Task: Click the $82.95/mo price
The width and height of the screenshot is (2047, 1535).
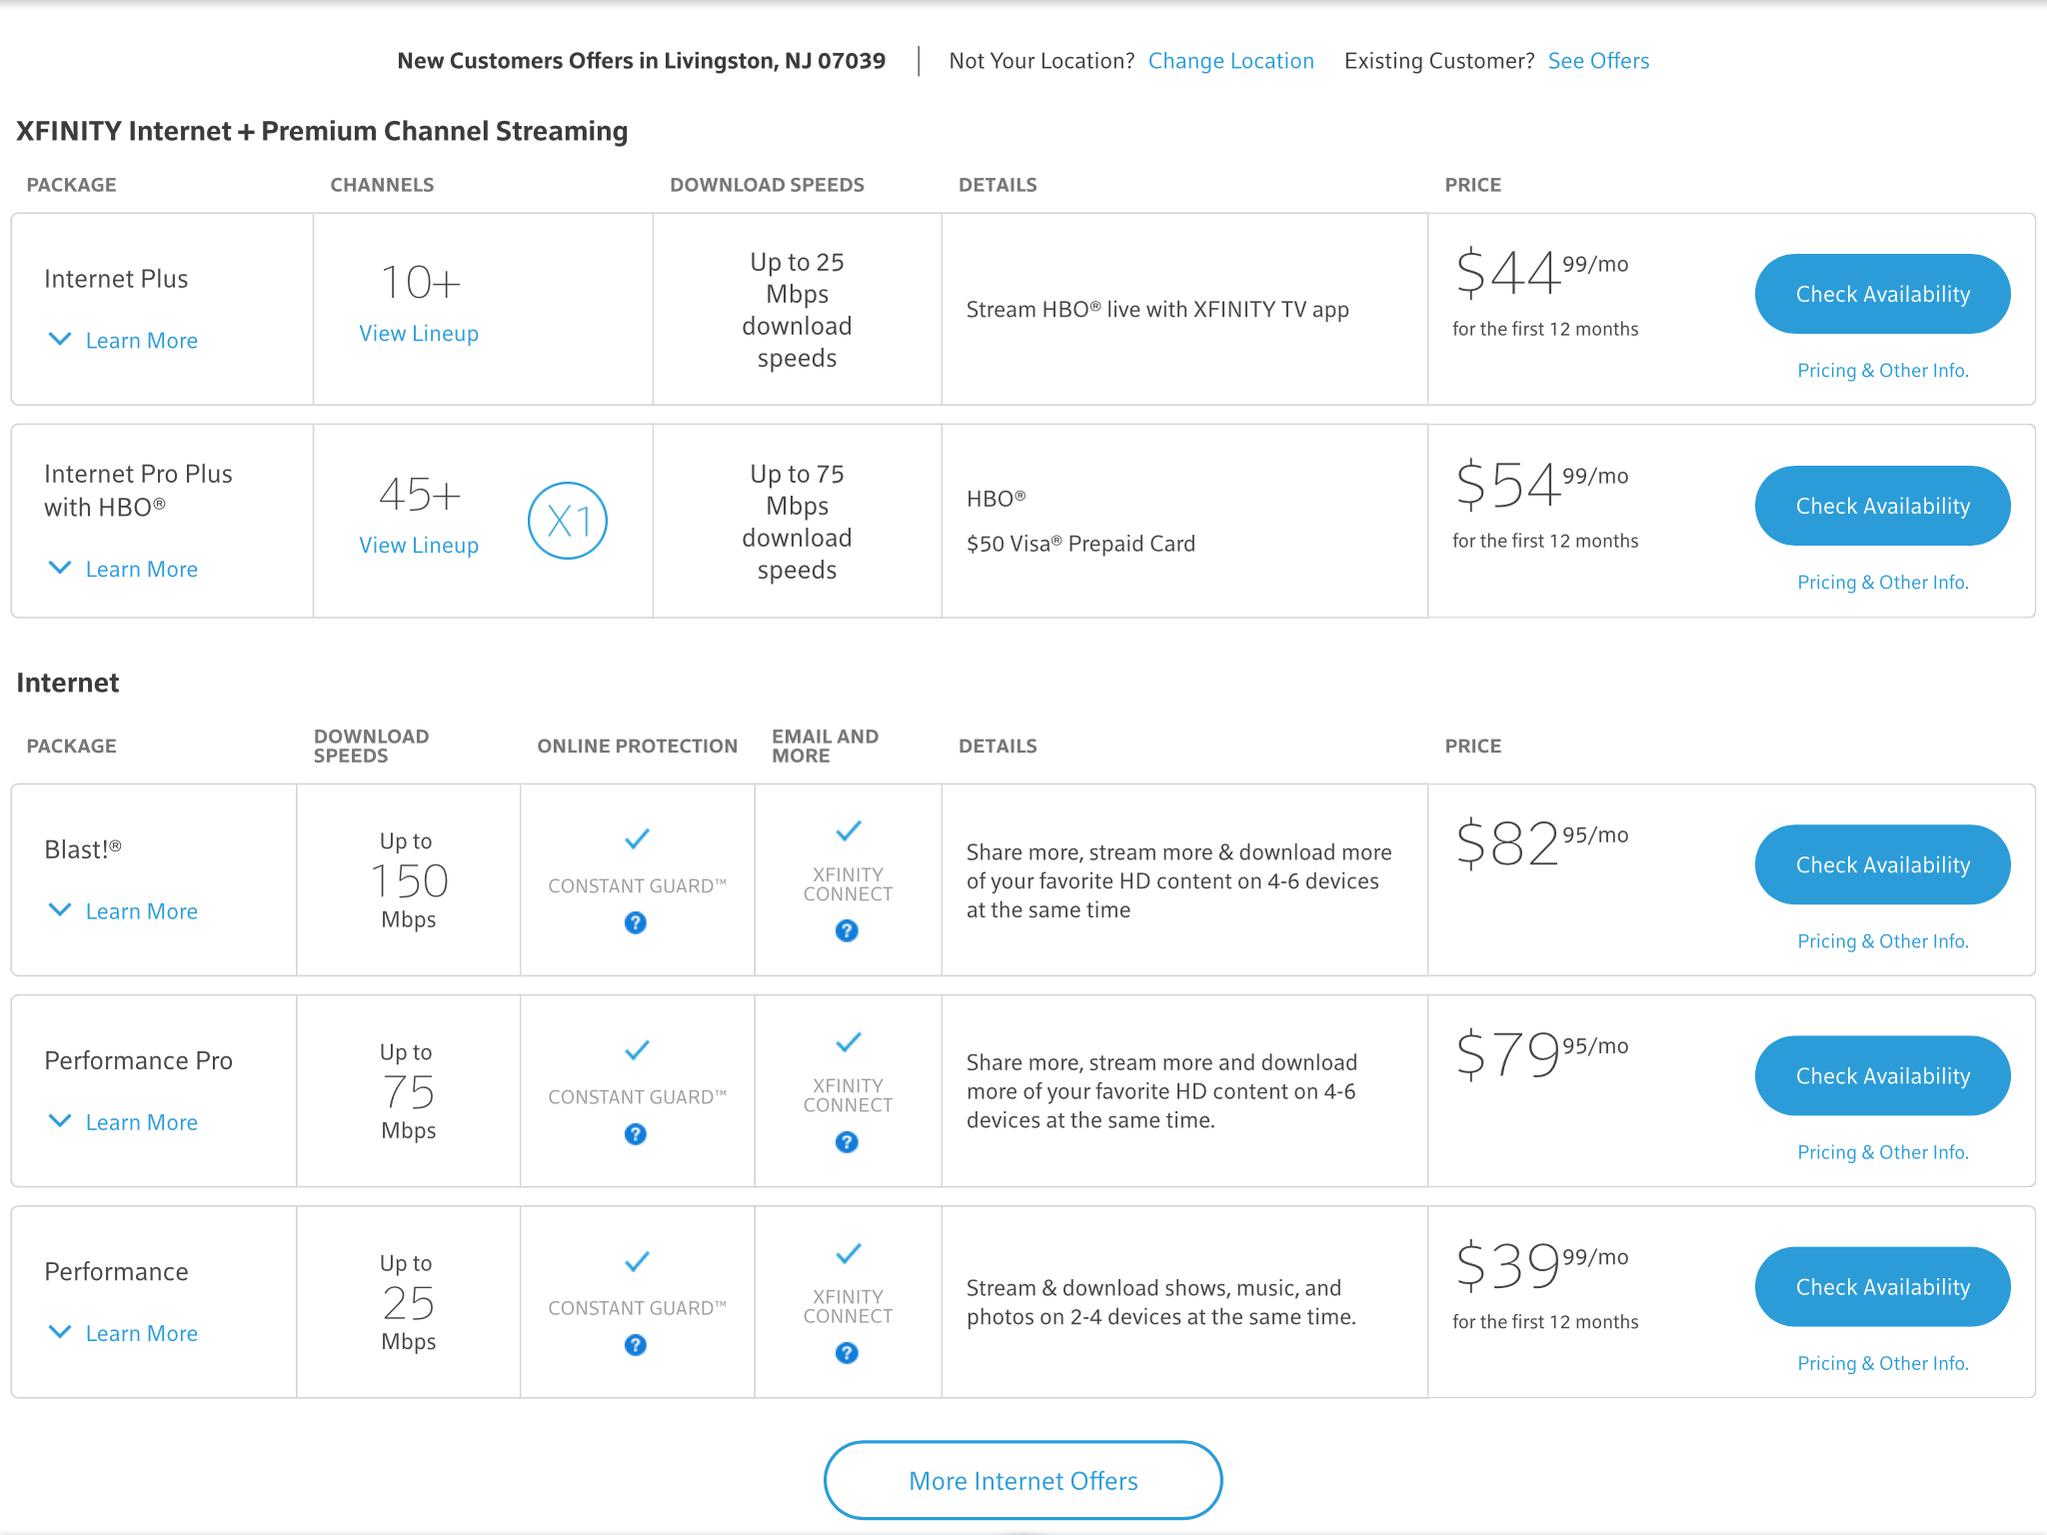Action: tap(1541, 844)
